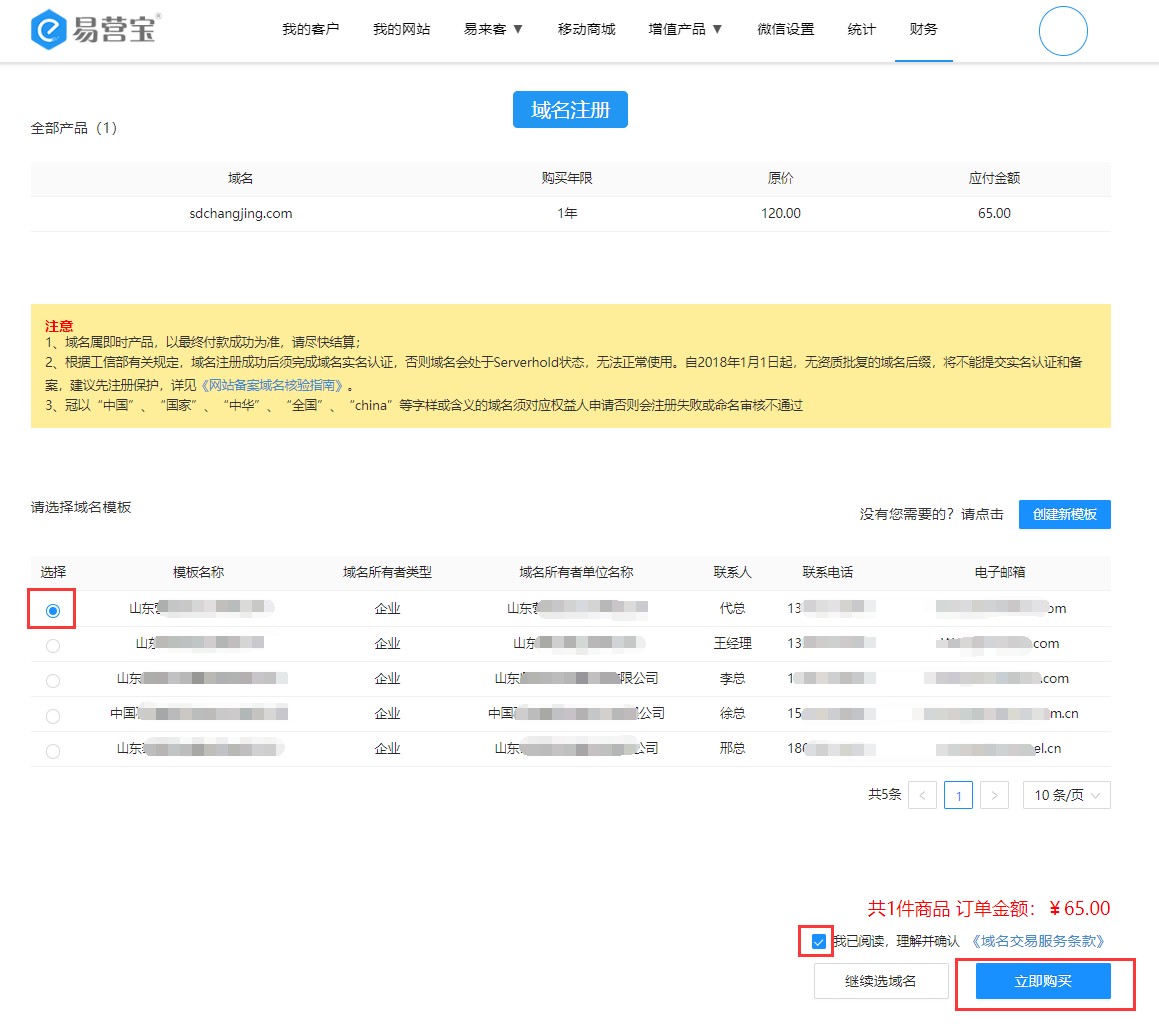Viewport: 1159px width, 1027px height.
Task: Click the 立即购买 button
Action: click(x=1043, y=981)
